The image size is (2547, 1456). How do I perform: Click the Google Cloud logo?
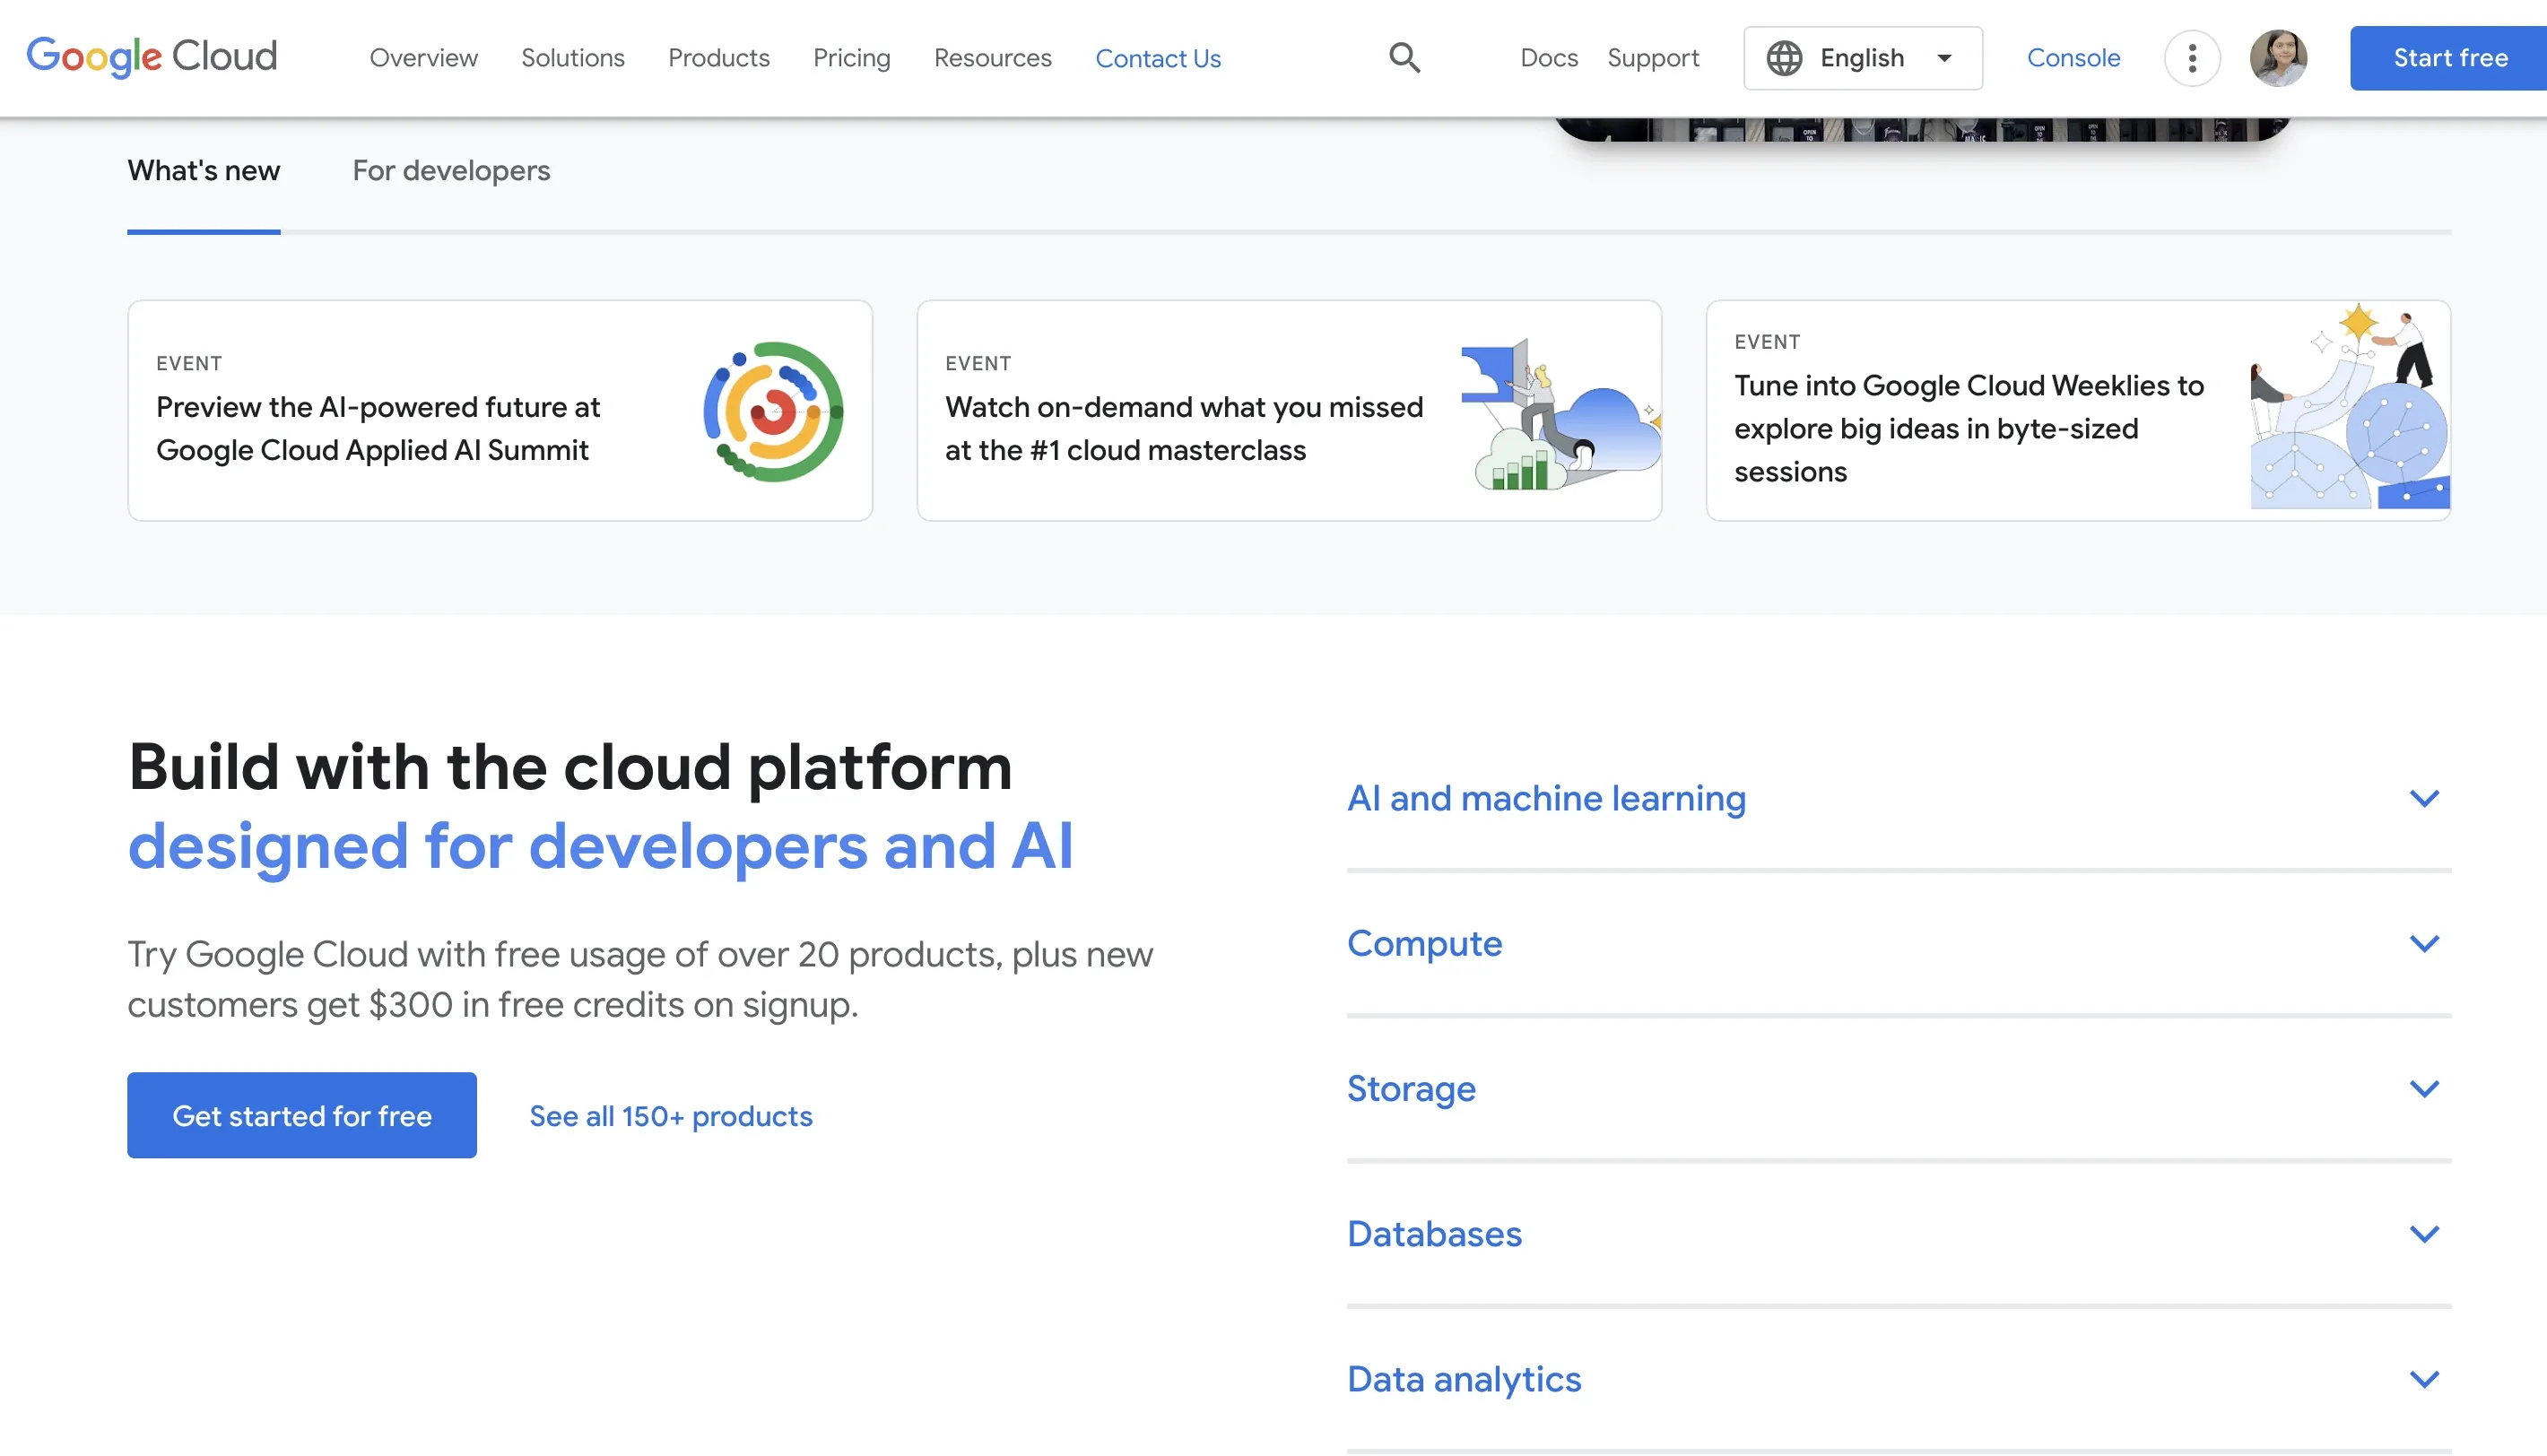(152, 57)
